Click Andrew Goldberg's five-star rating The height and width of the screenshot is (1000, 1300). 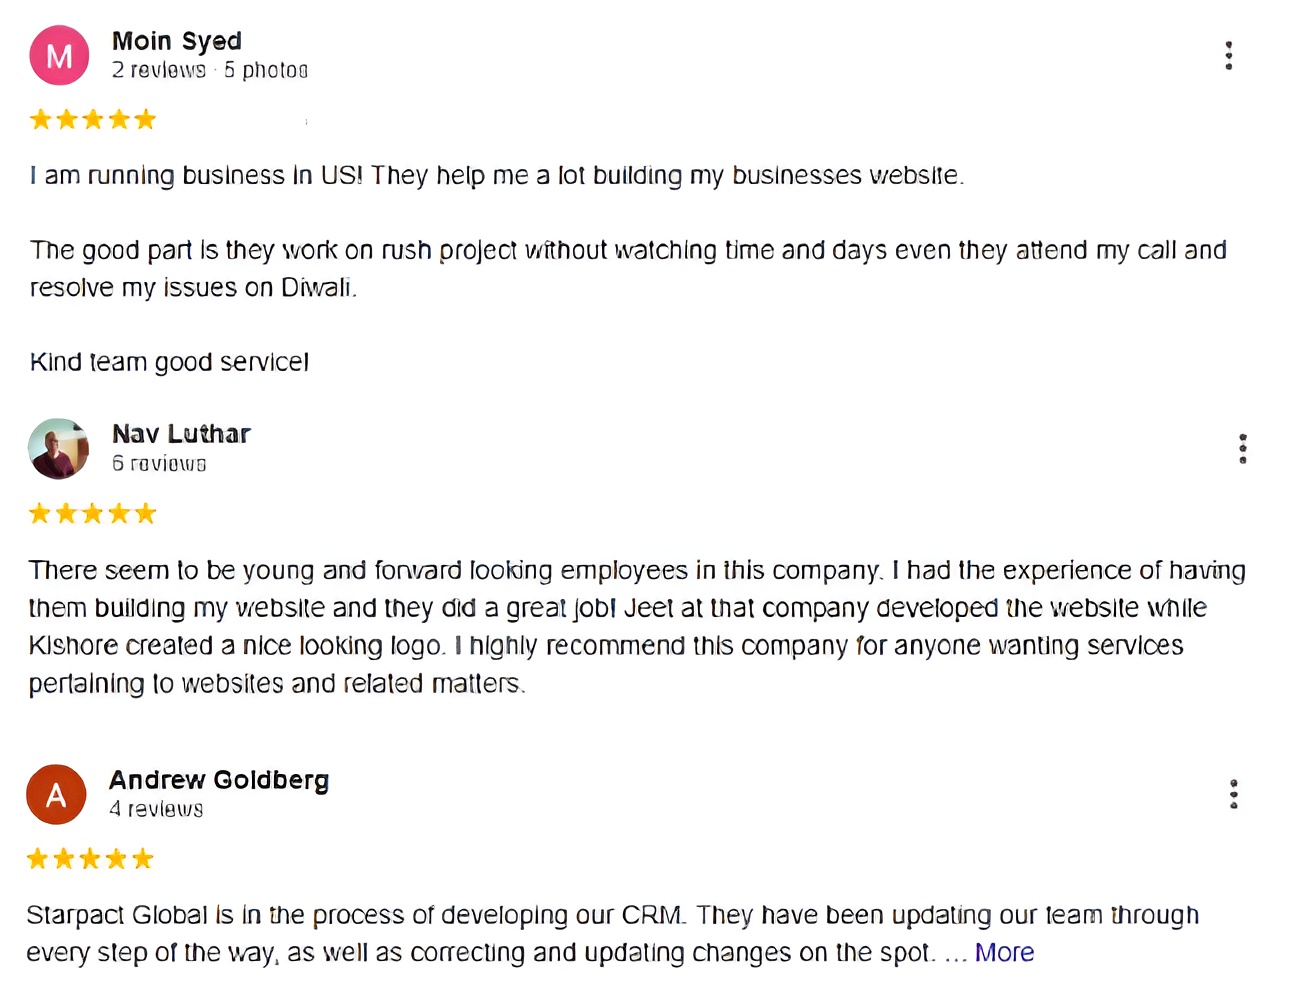point(90,859)
